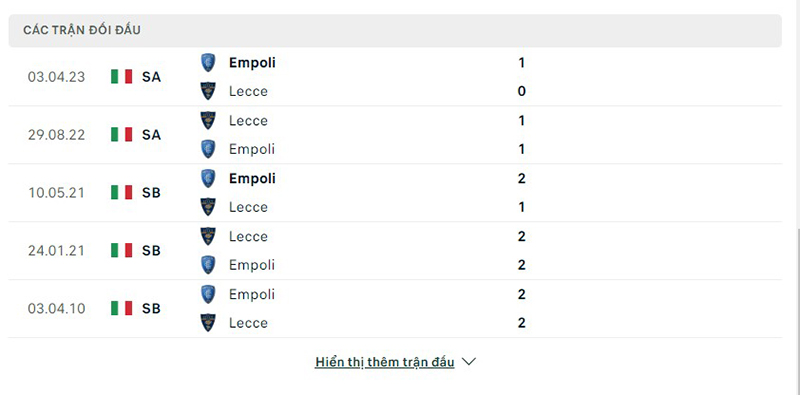Click Lecce crest in 29.08.22 match
This screenshot has height=395, width=800.
[208, 120]
